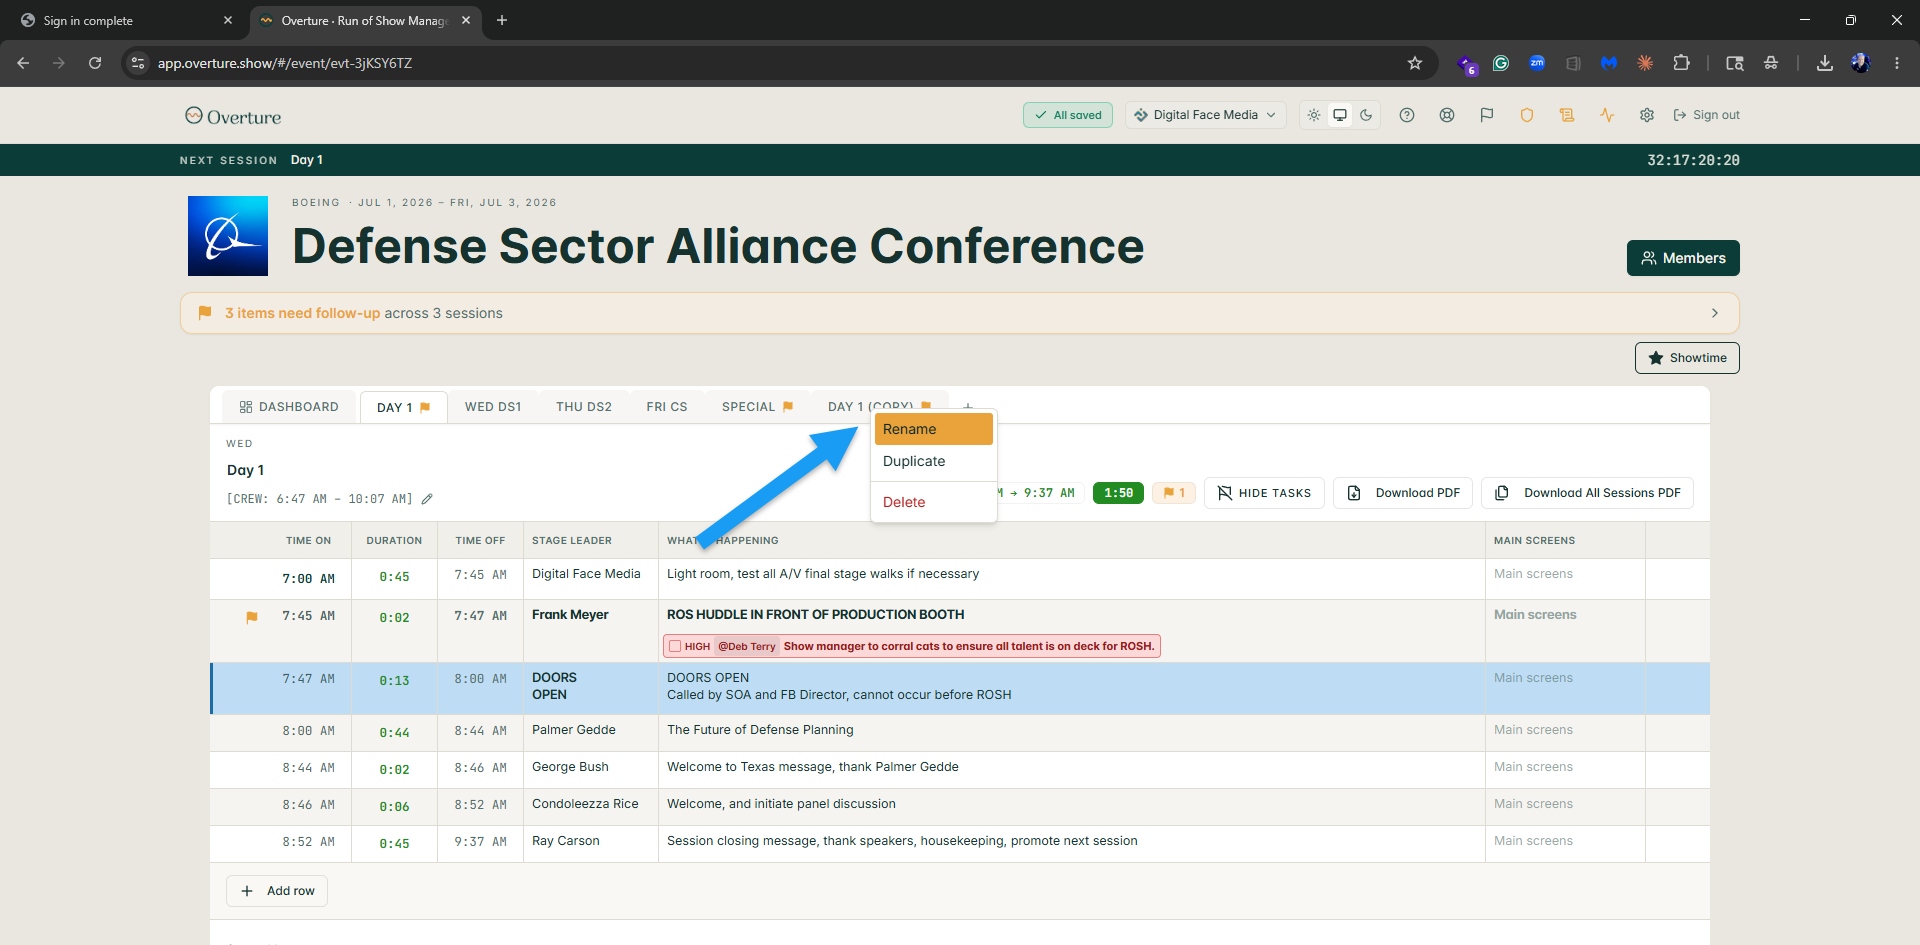This screenshot has height=945, width=1920.
Task: Click the Boeing event logo thumbnail
Action: 228,236
